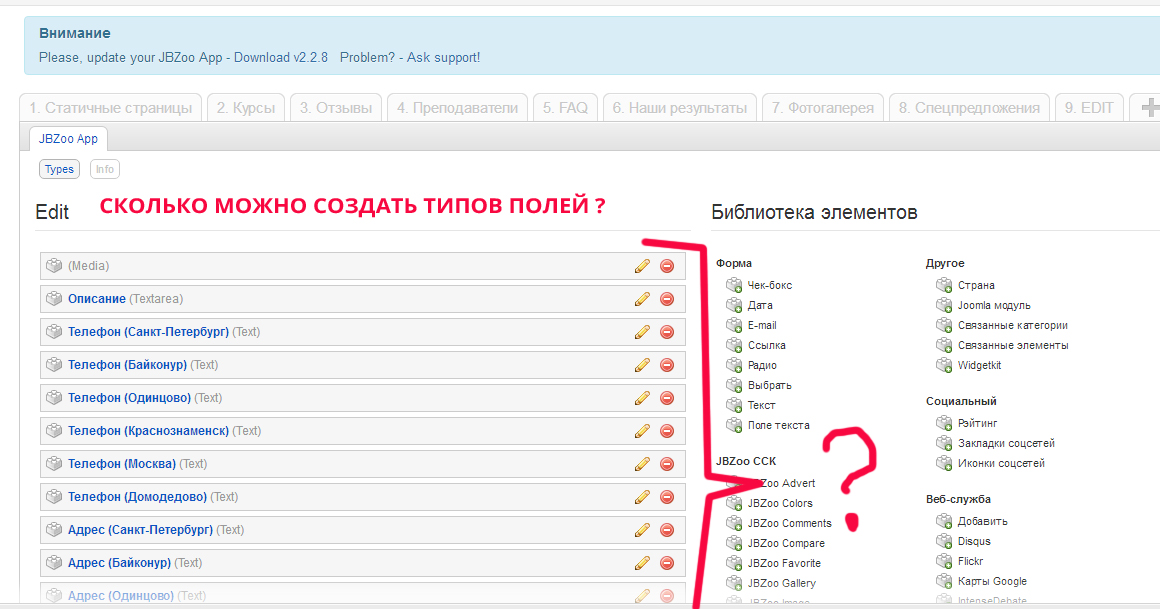This screenshot has height=609, width=1160.
Task: Click pencil edit icon for Описание field
Action: pos(642,299)
